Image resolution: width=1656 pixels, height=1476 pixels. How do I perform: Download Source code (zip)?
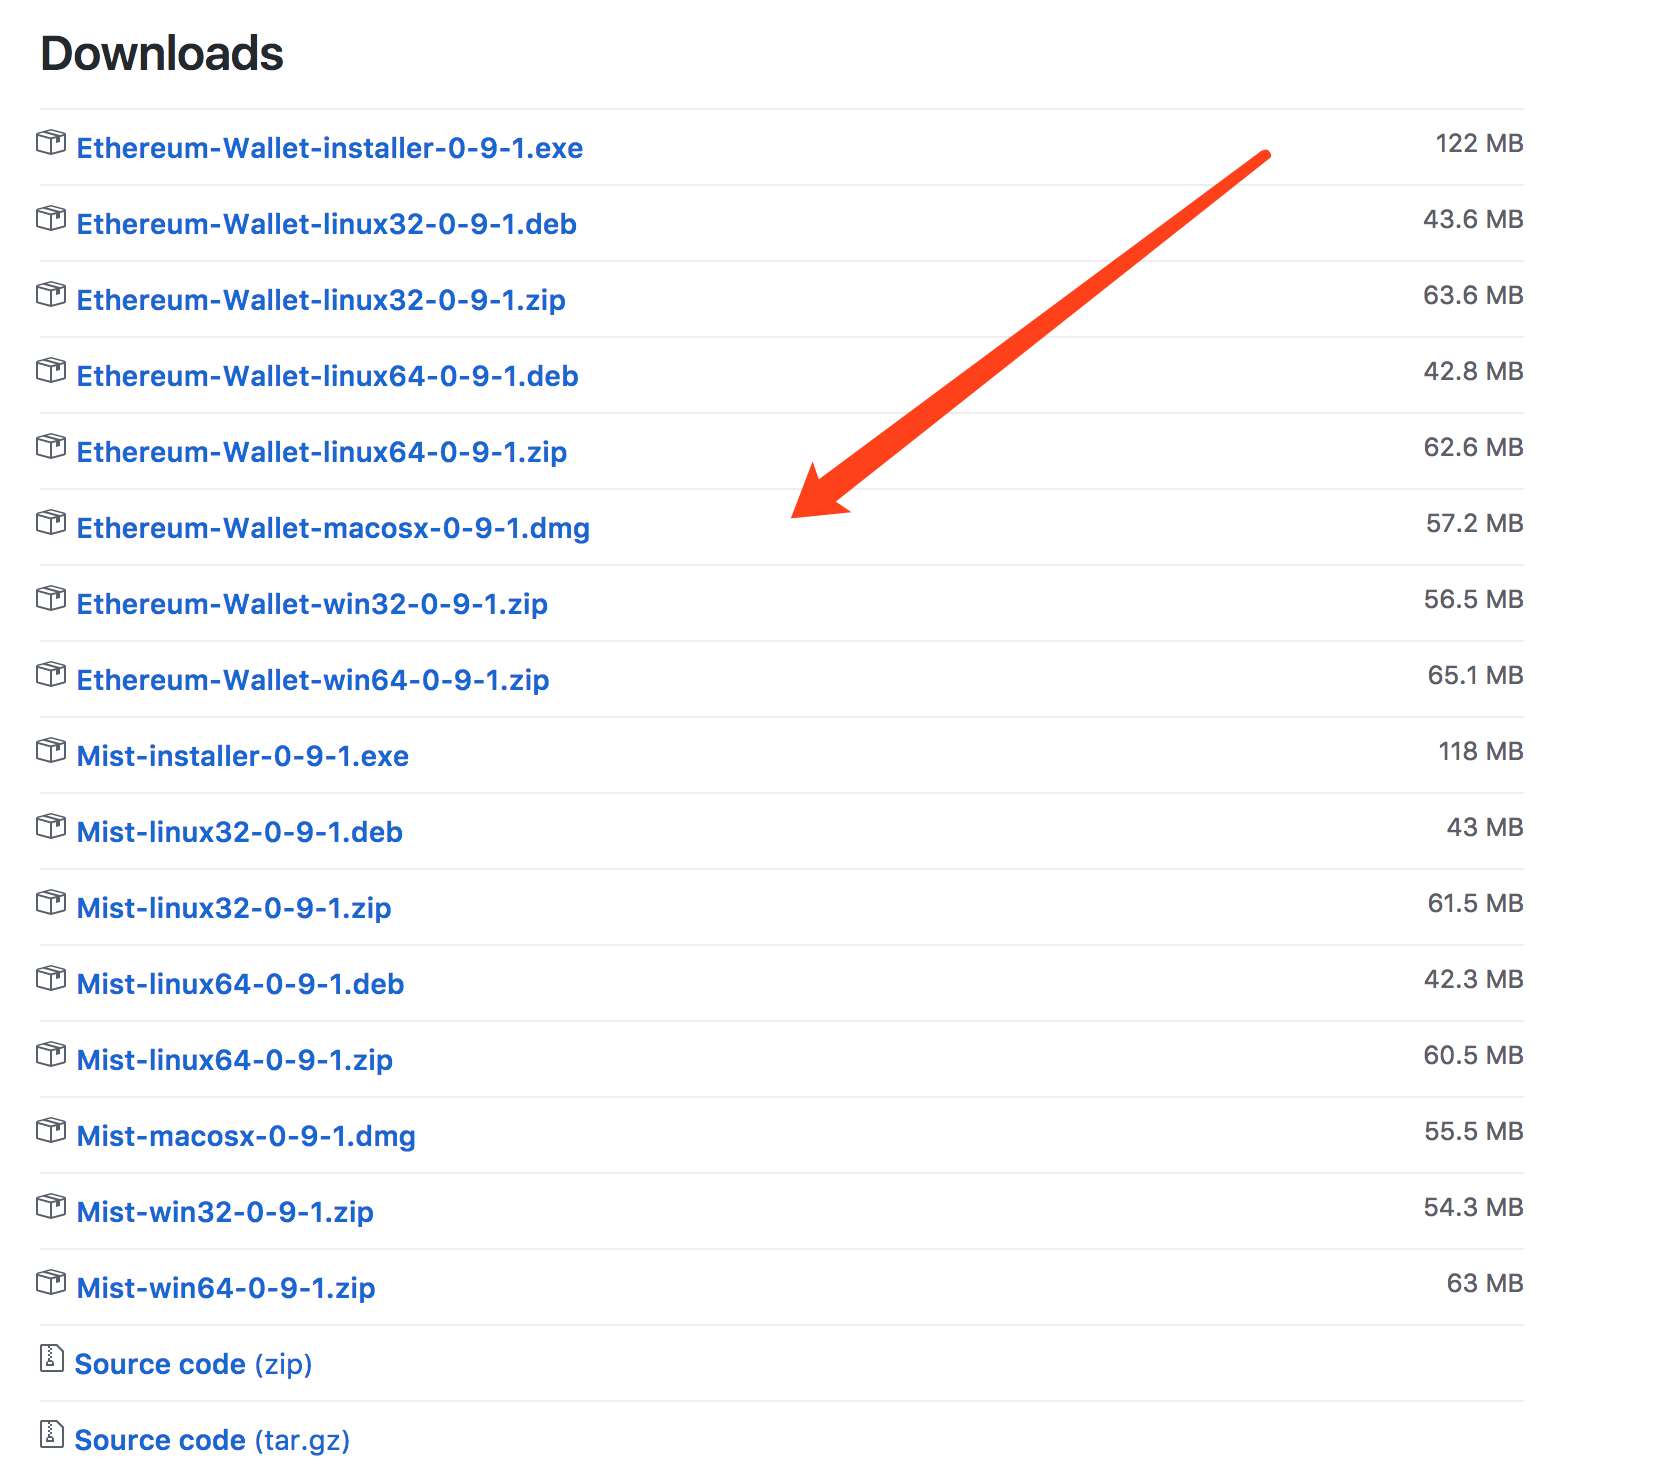coord(194,1364)
